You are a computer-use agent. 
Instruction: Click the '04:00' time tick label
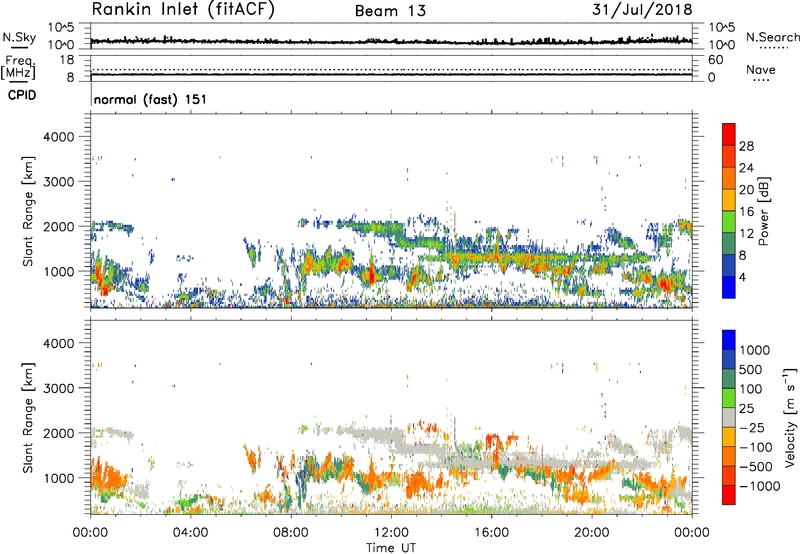[190, 533]
